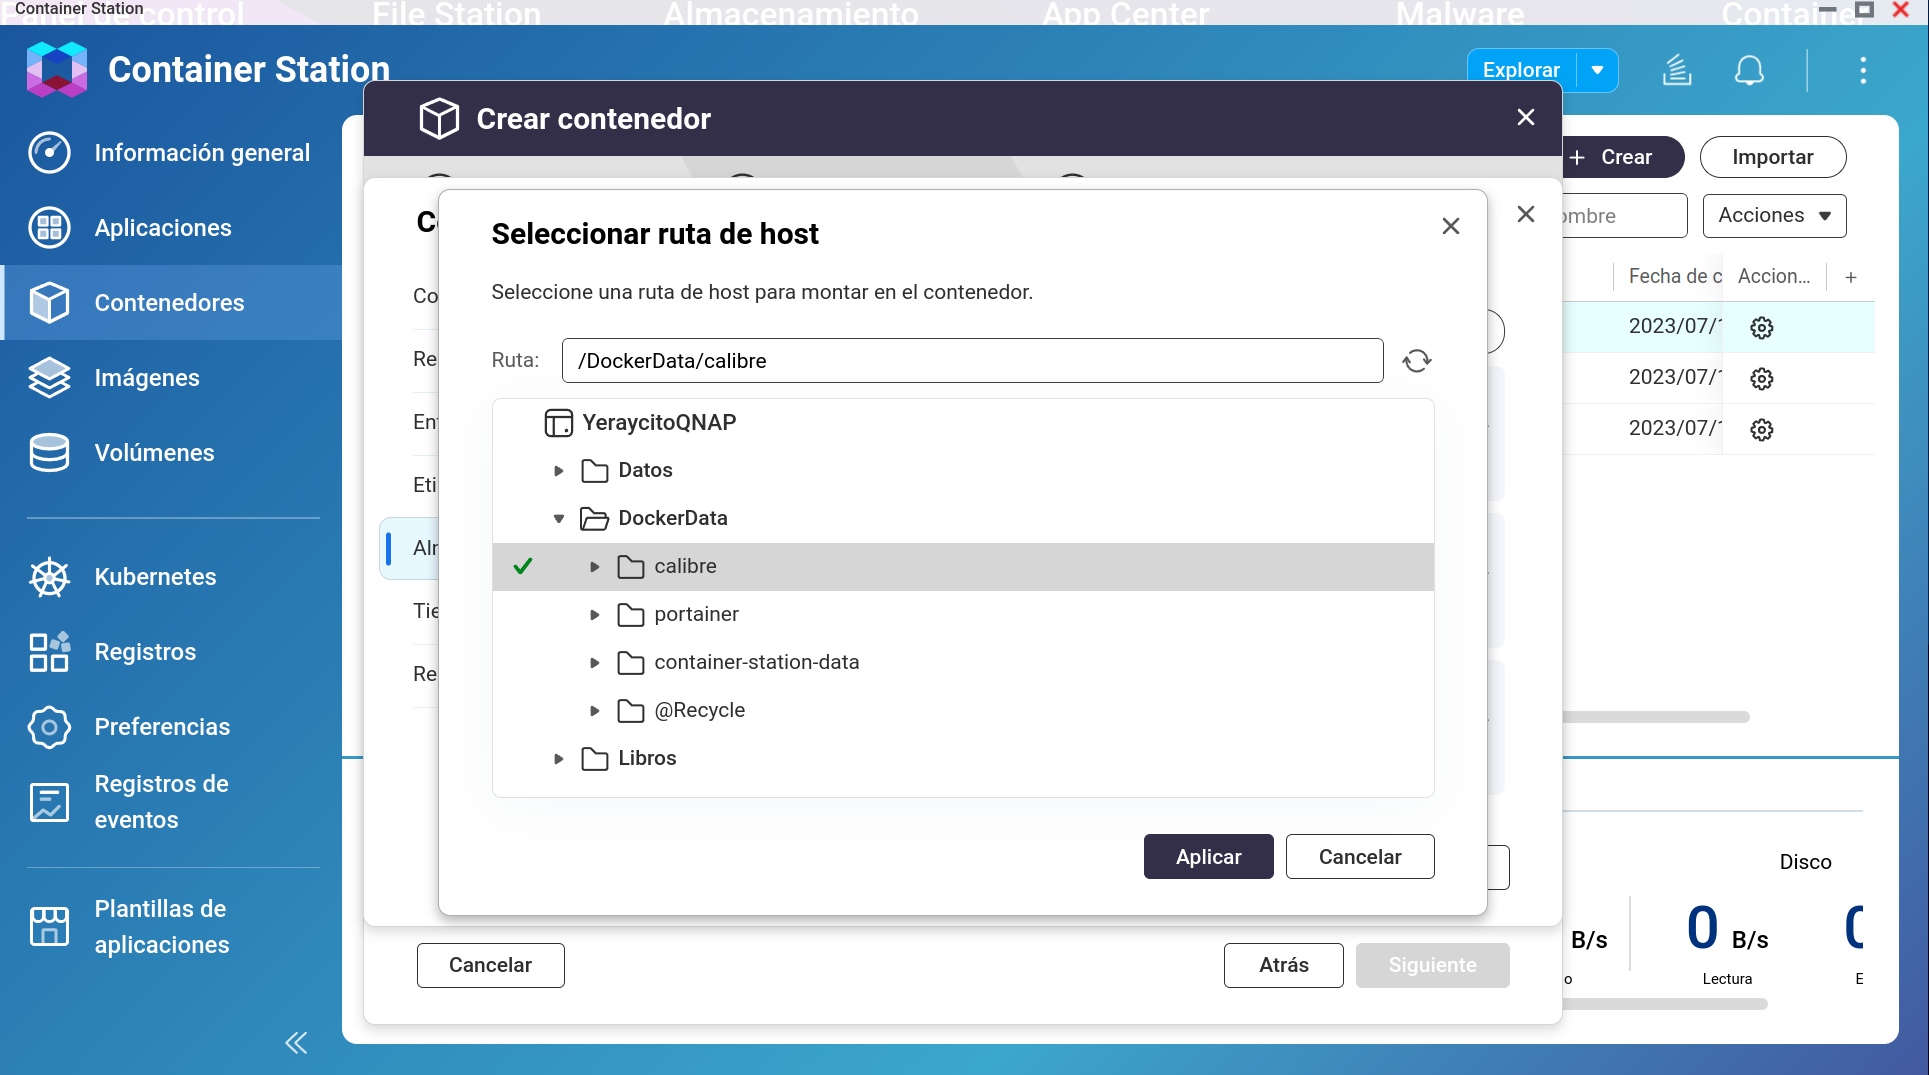
Task: Collapse the DockerData folder
Action: [x=559, y=519]
